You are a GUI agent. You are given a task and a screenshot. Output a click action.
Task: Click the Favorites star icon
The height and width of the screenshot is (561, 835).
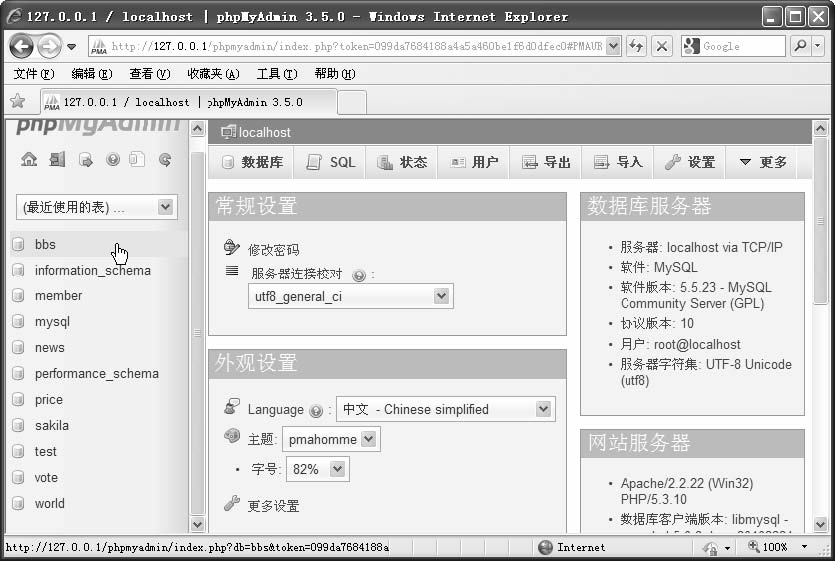[18, 101]
